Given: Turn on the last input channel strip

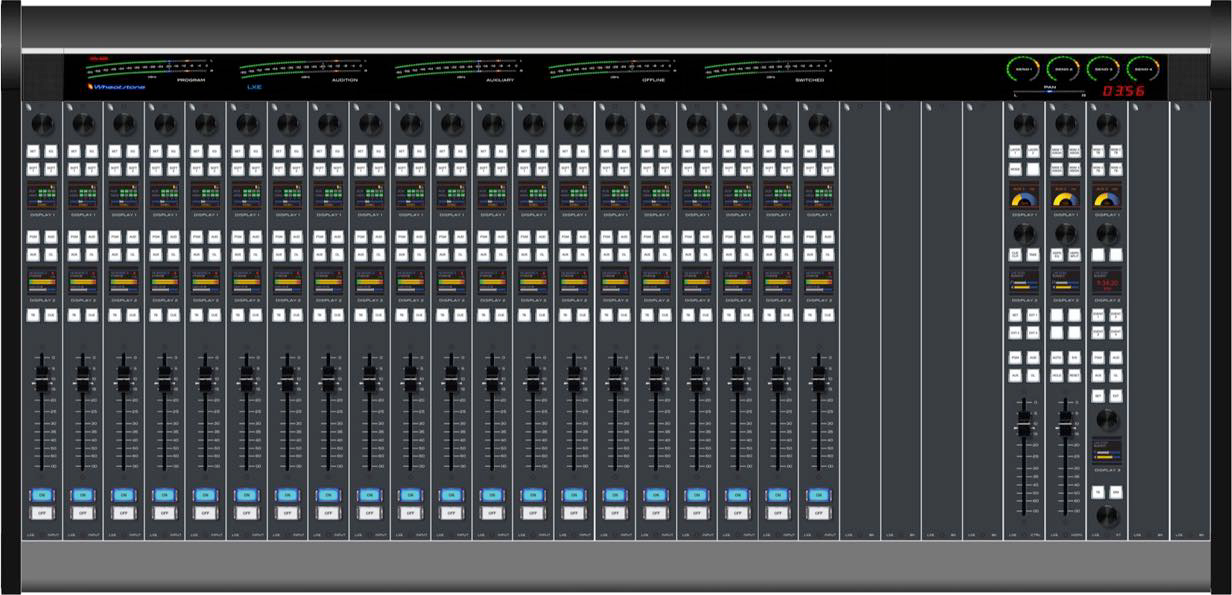Looking at the screenshot, I should point(818,494).
